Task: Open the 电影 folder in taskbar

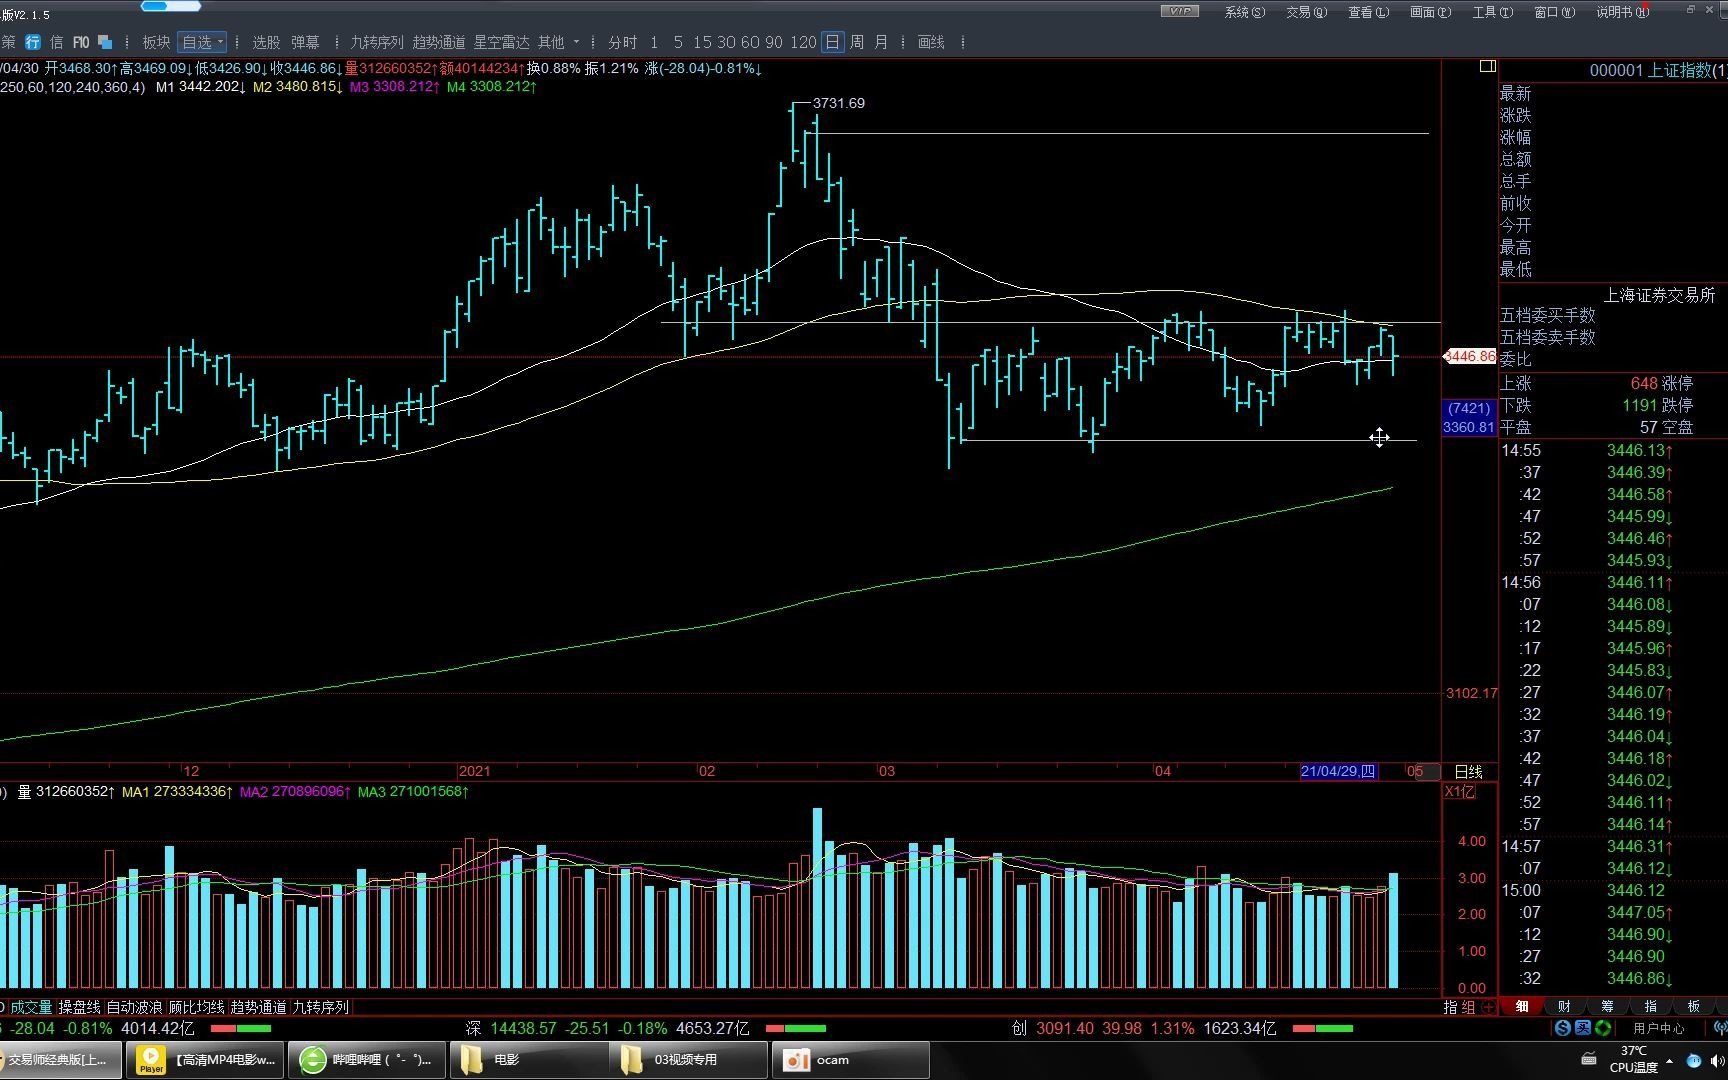Action: pos(530,1060)
